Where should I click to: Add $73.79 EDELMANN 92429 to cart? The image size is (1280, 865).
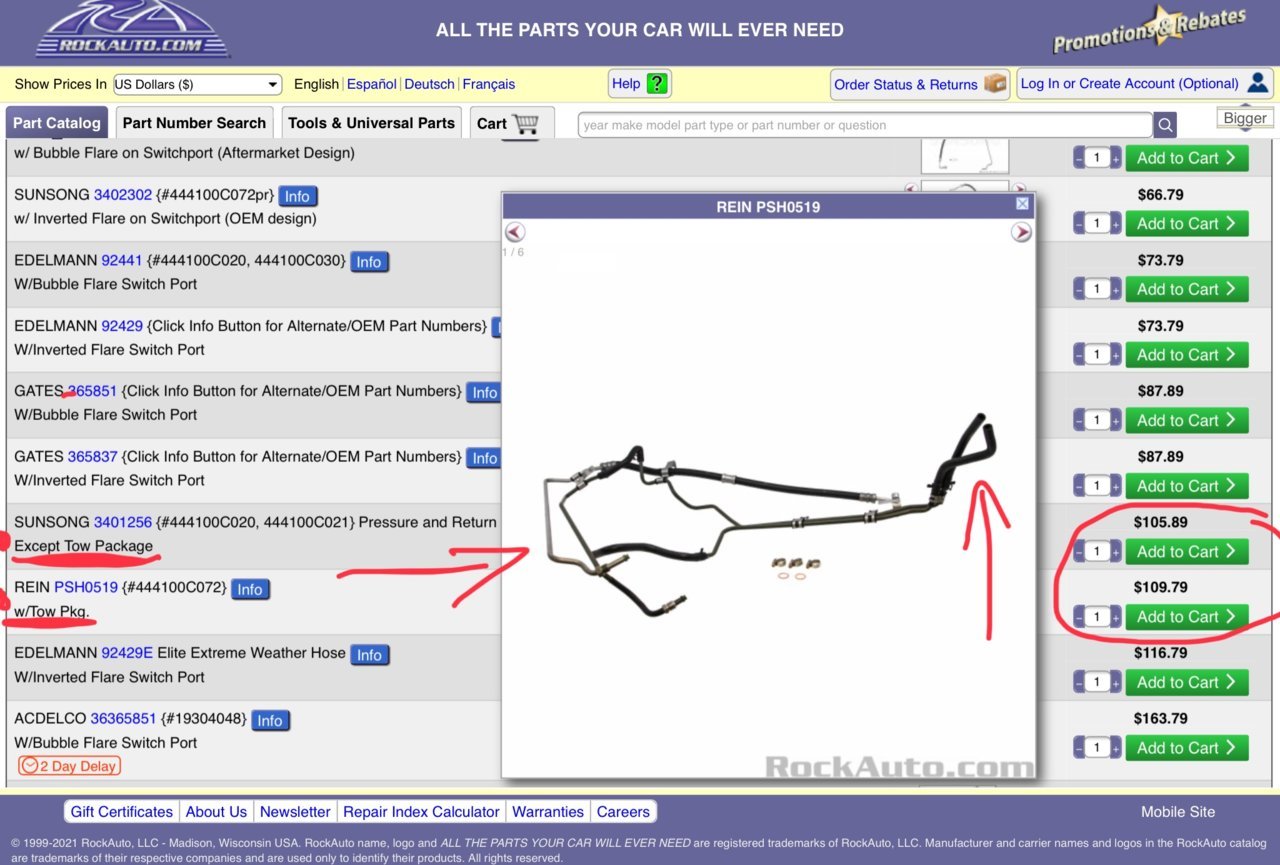pos(1187,354)
